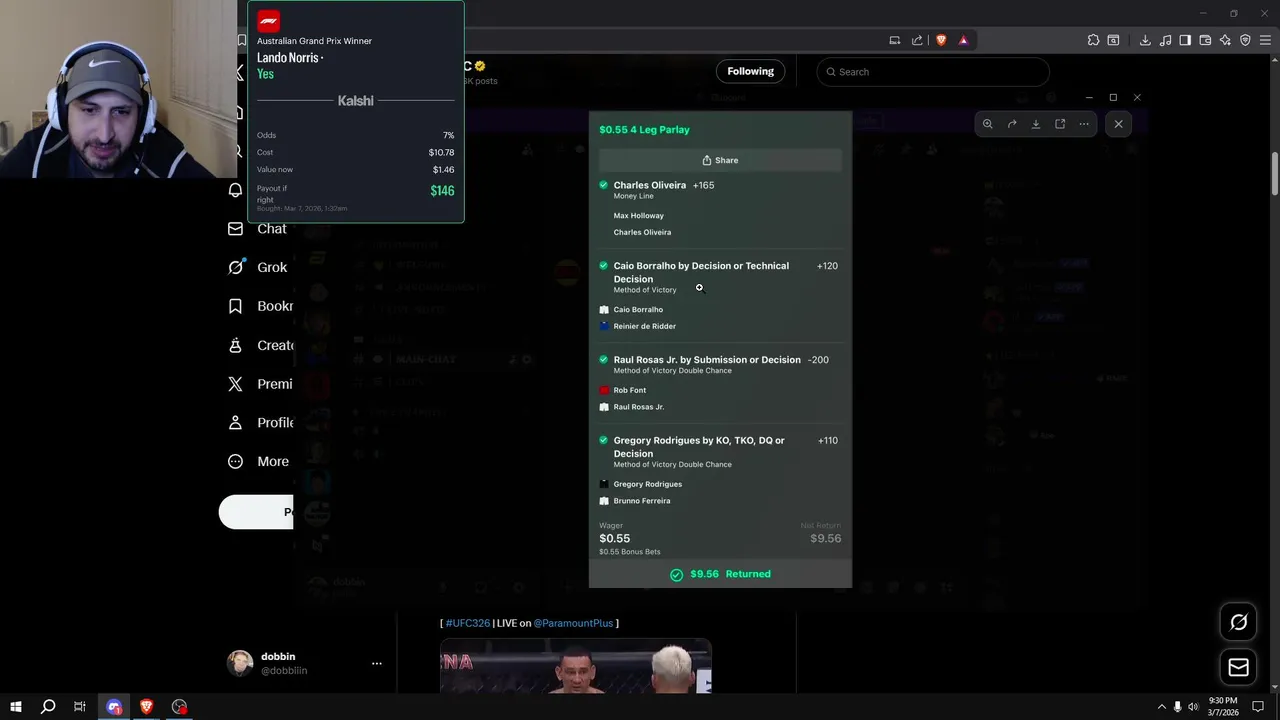Download the image from the viewer toolbar
The image size is (1280, 720).
click(x=1036, y=124)
